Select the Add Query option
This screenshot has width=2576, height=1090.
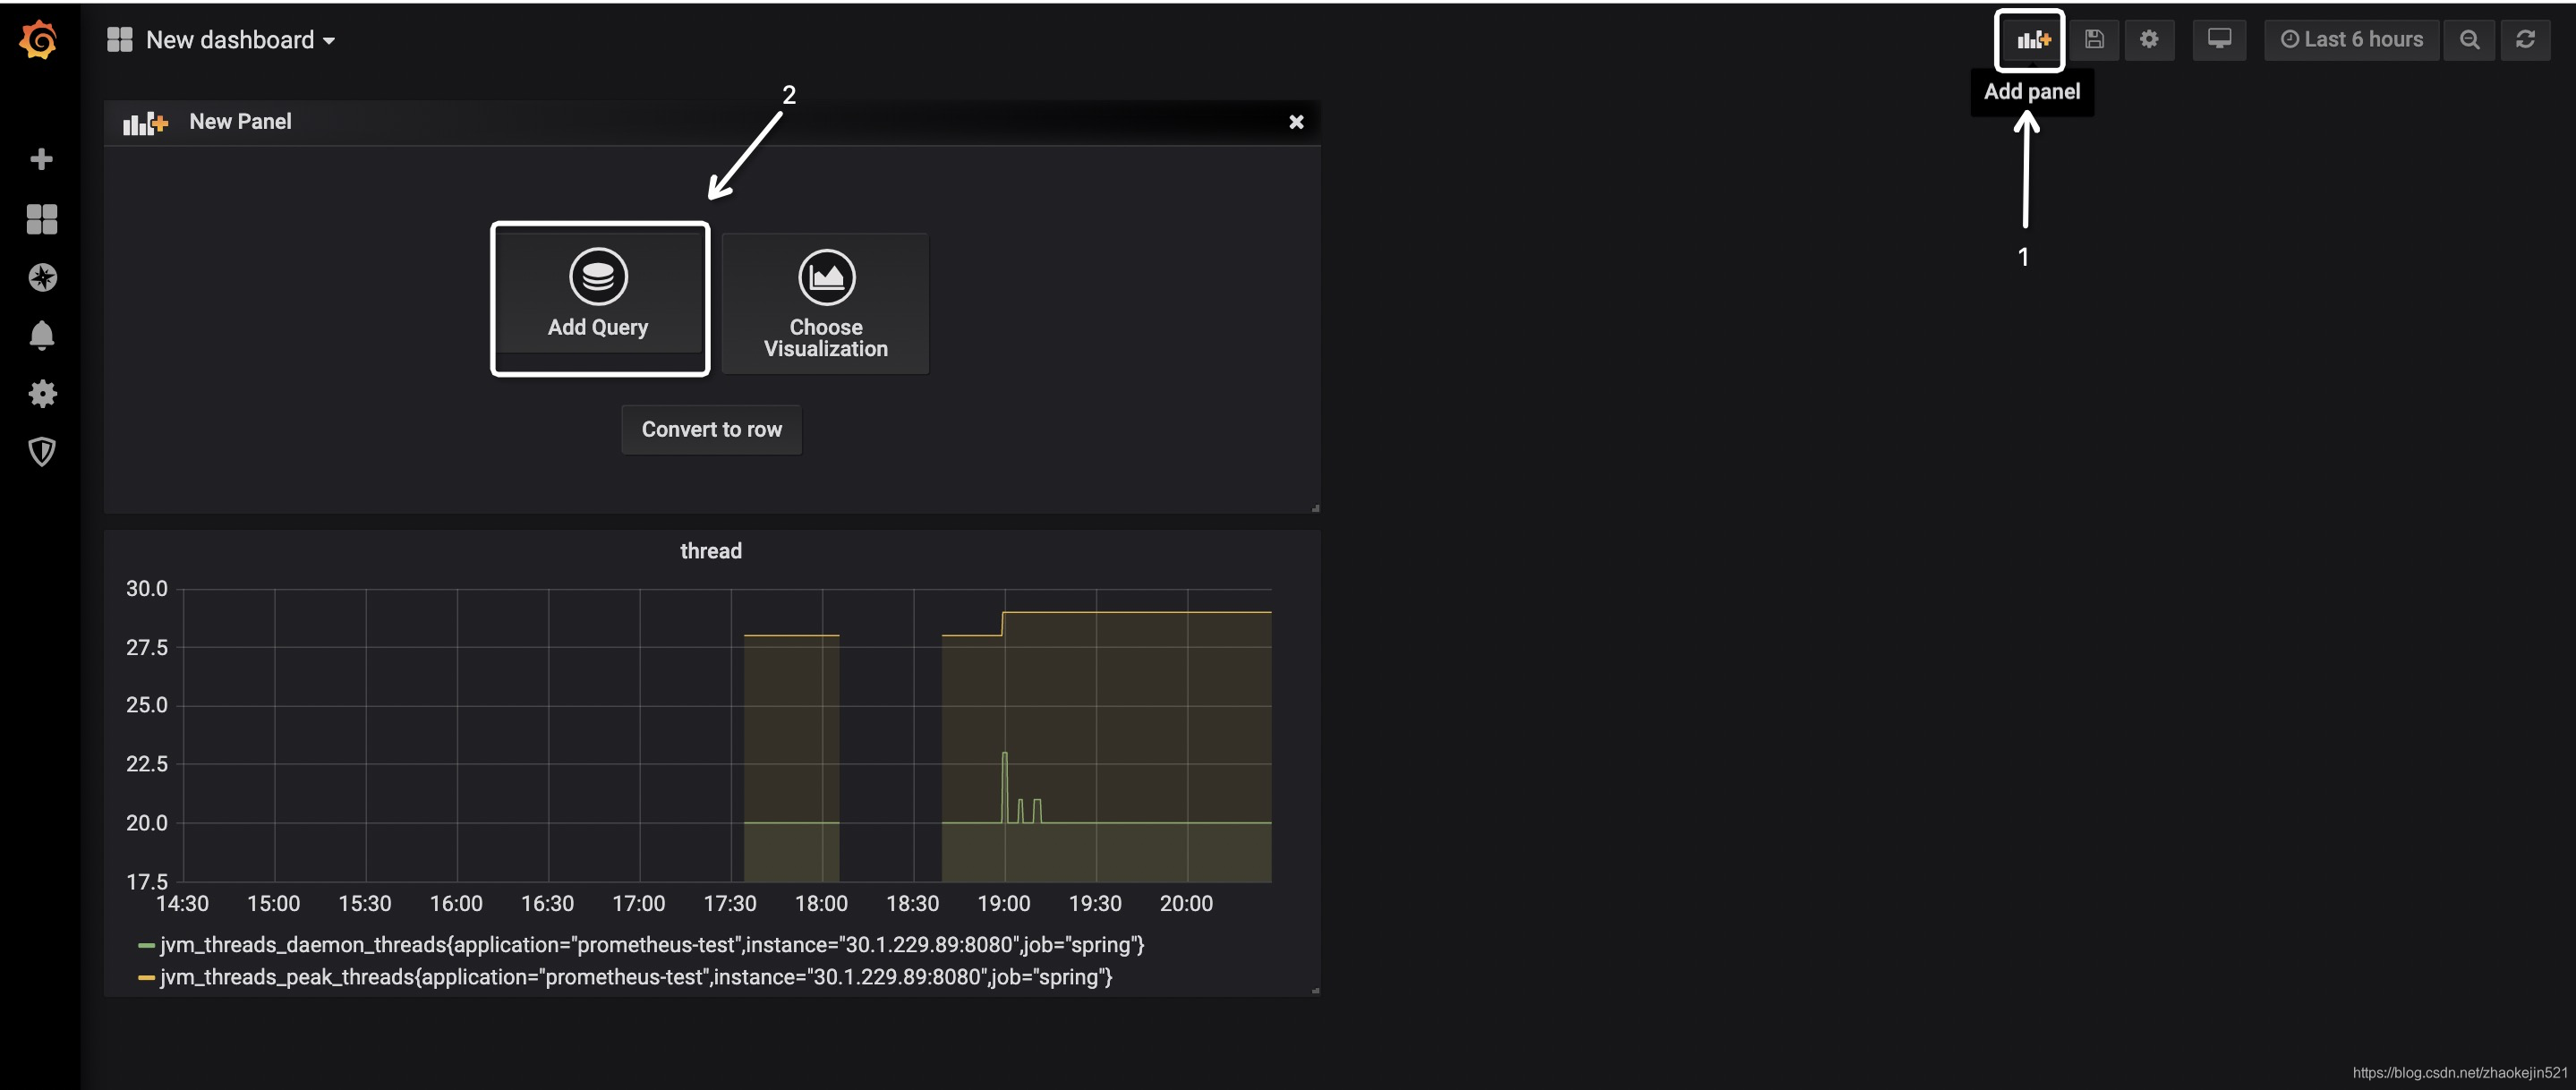point(596,297)
